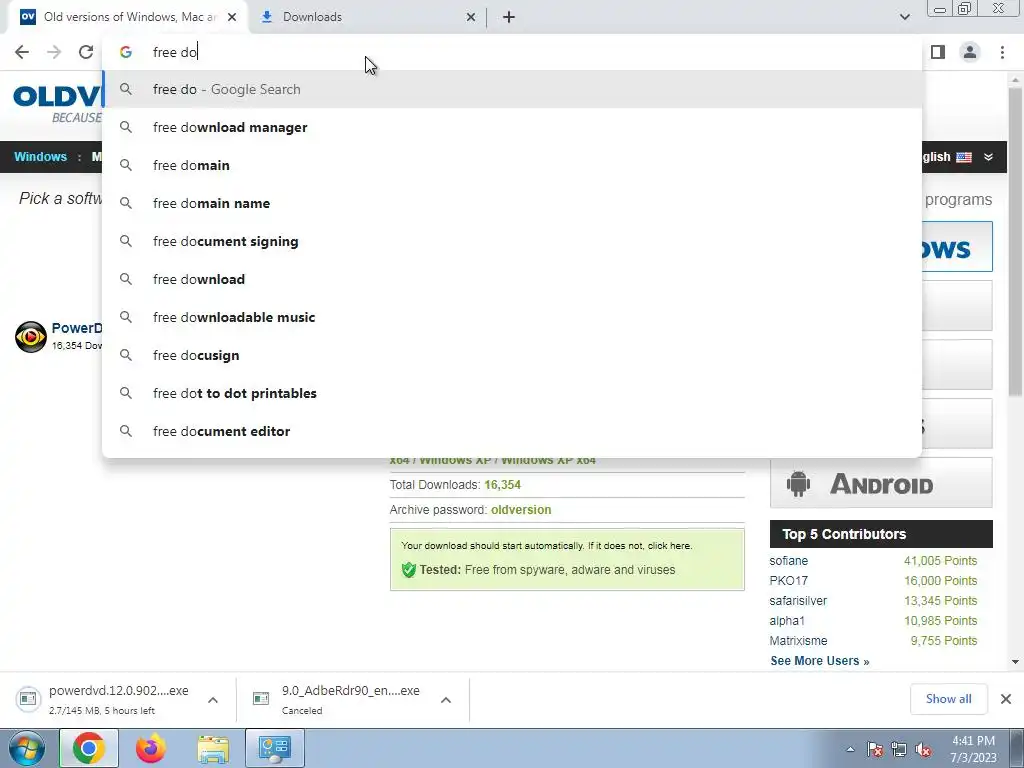This screenshot has height=768, width=1024.
Task: Click the Chrome taskbar icon
Action: (x=89, y=748)
